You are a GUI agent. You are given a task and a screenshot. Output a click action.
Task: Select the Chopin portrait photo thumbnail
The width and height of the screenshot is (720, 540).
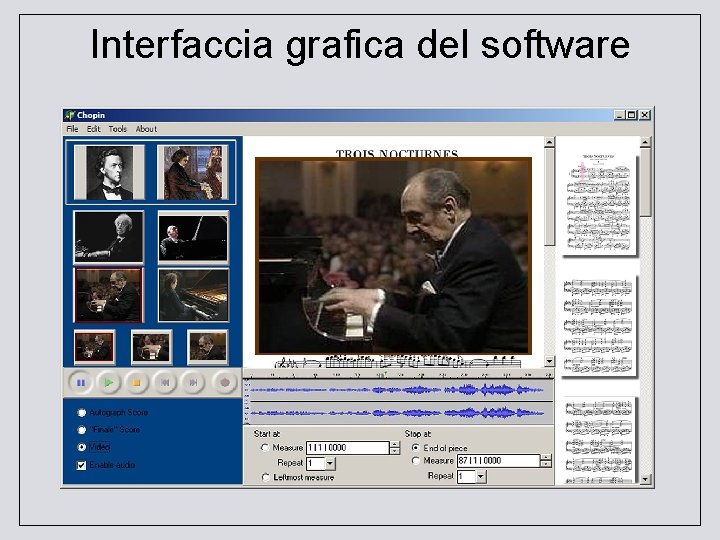[109, 173]
